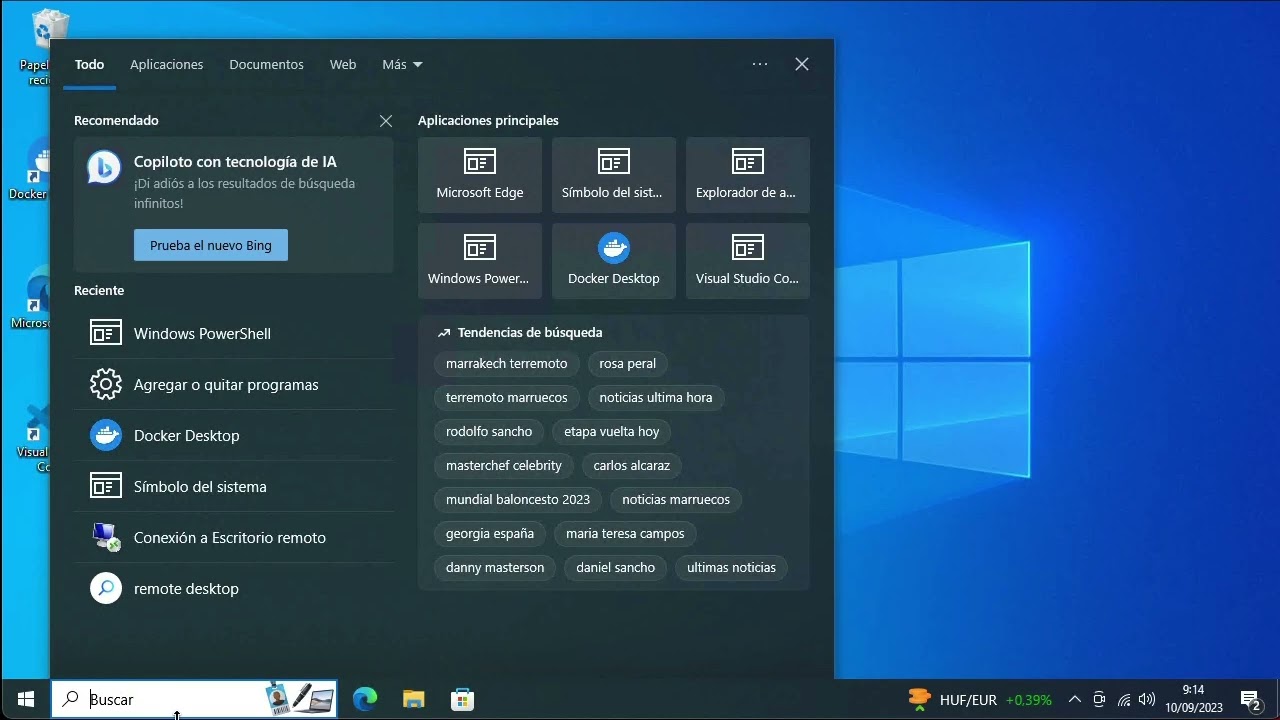
Task: Switch to the Web tab
Action: (343, 64)
